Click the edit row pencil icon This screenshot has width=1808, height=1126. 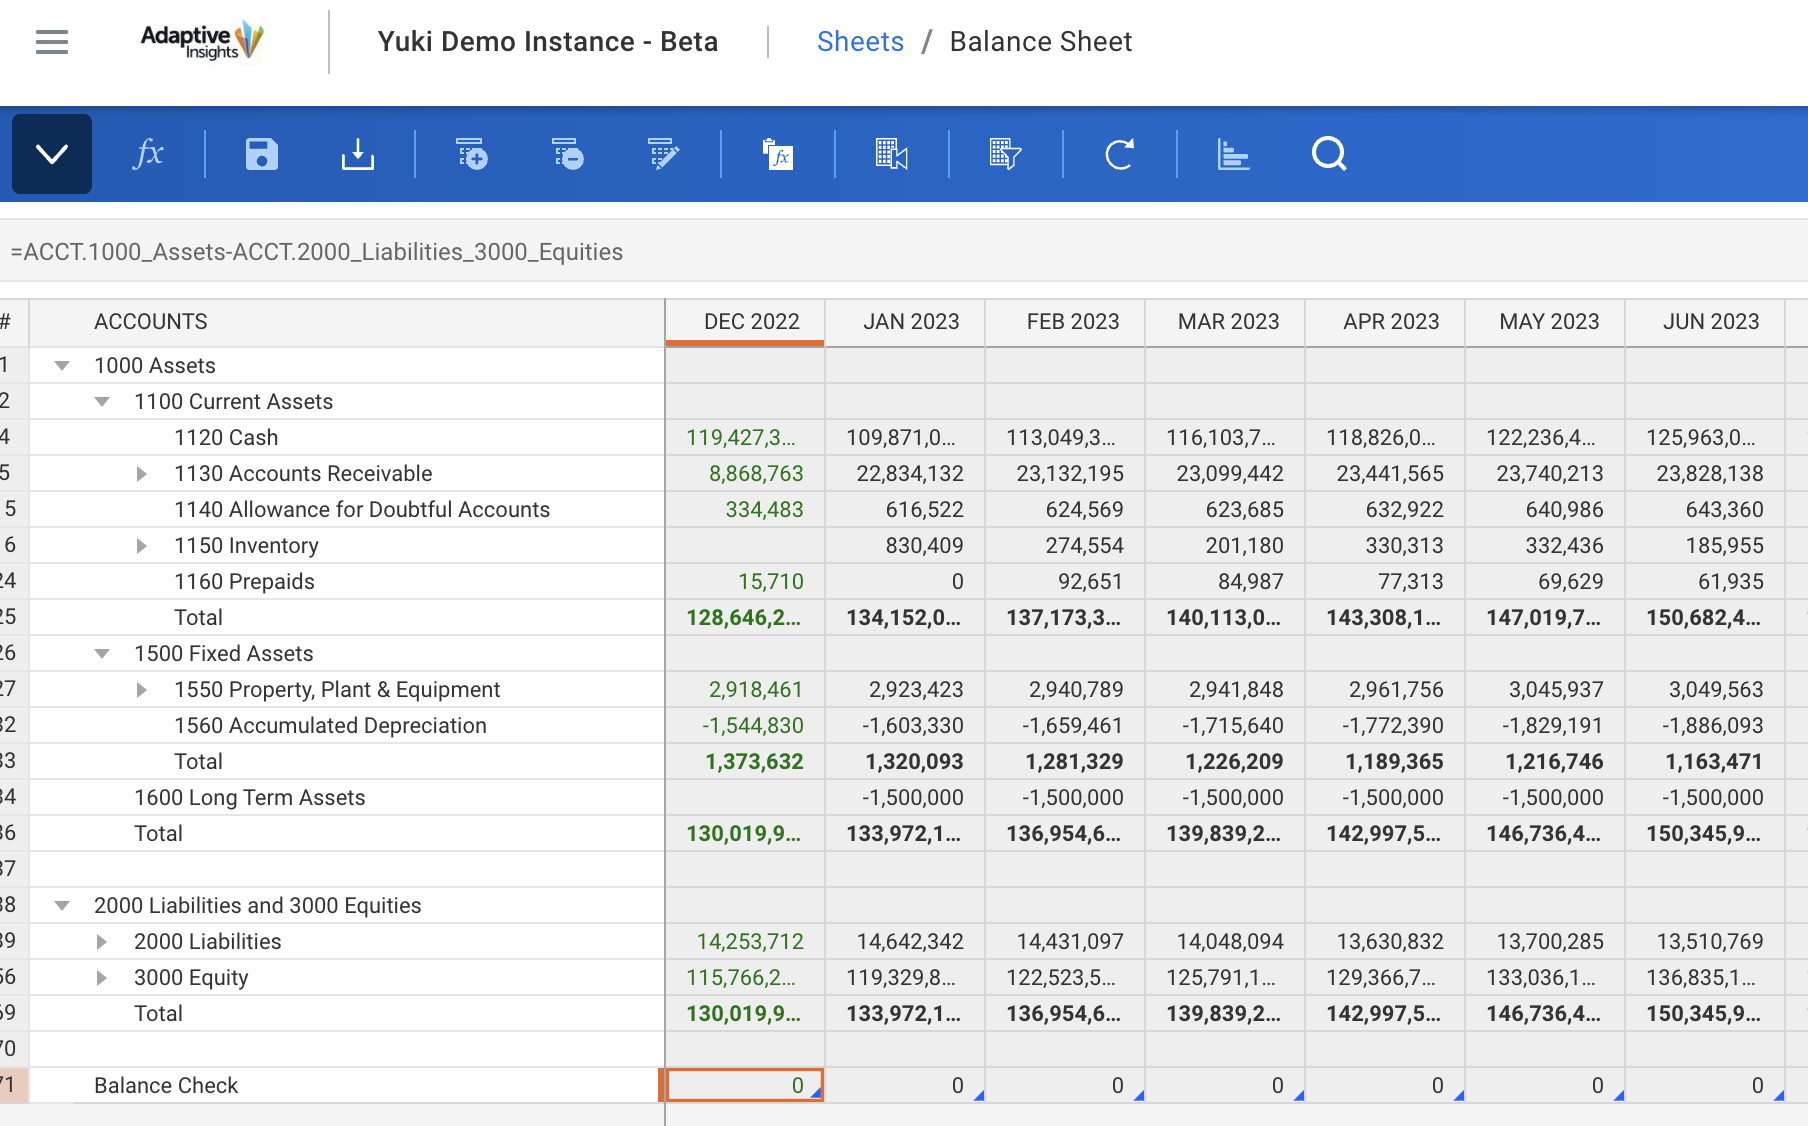pyautogui.click(x=663, y=155)
